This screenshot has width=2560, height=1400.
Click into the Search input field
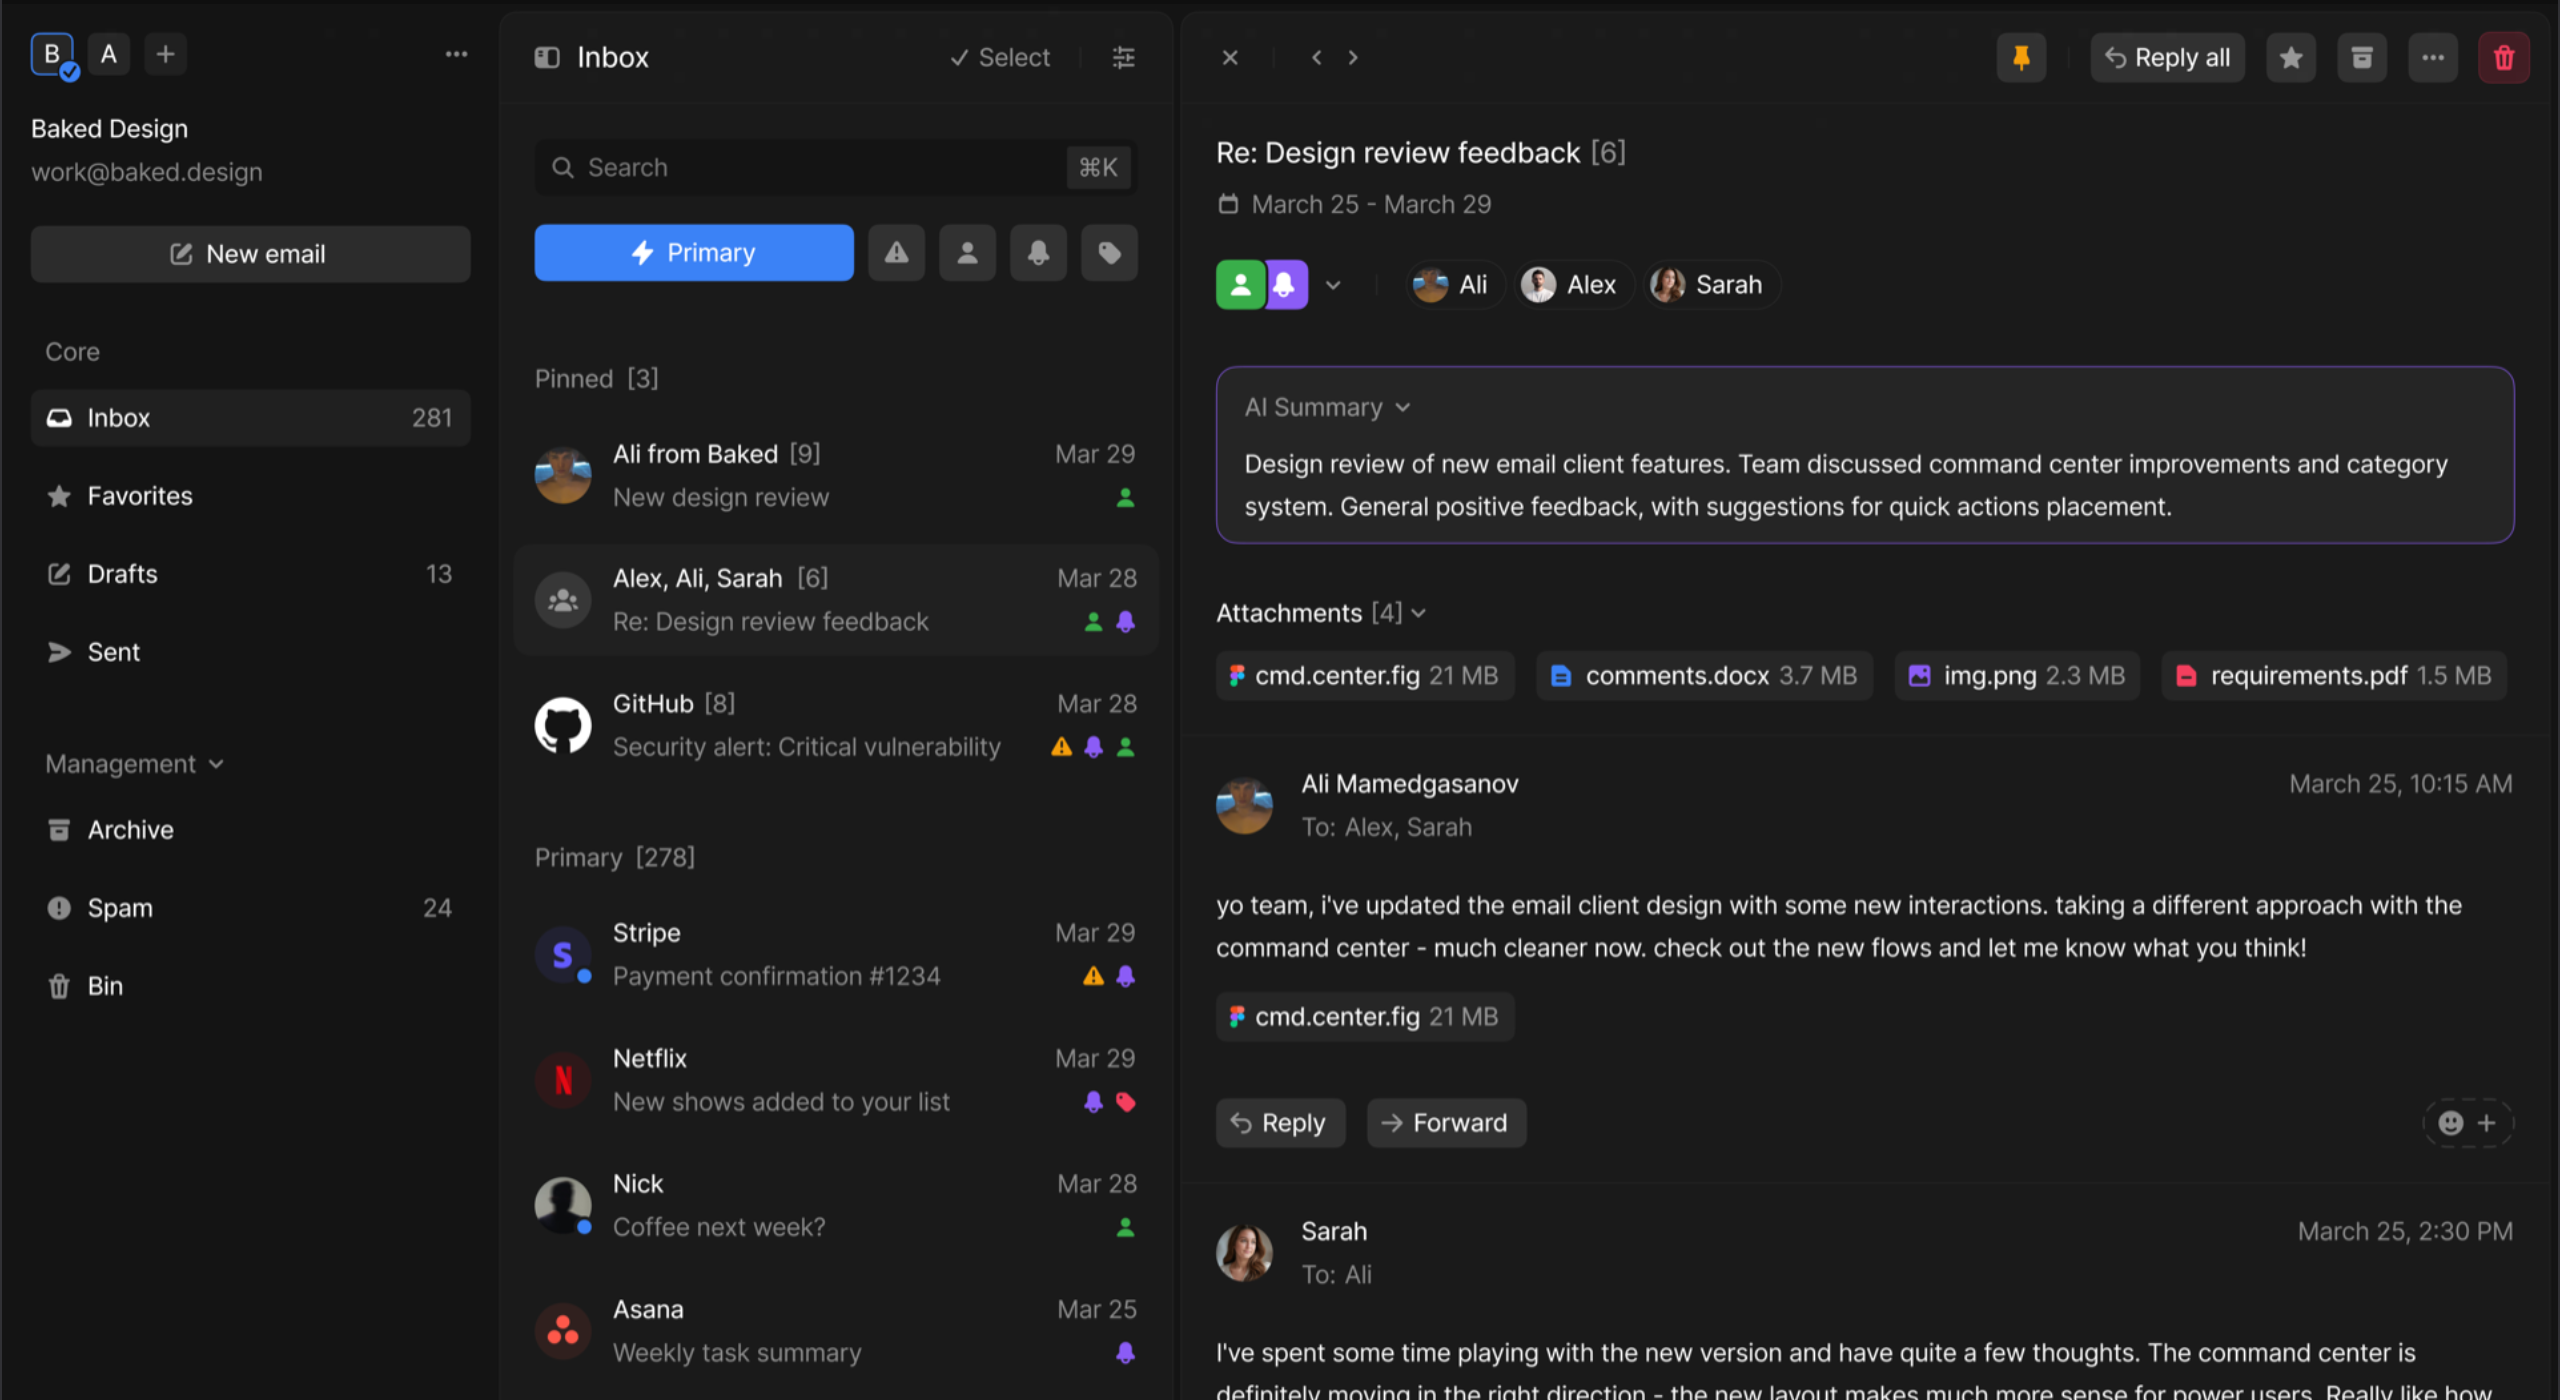pos(810,167)
